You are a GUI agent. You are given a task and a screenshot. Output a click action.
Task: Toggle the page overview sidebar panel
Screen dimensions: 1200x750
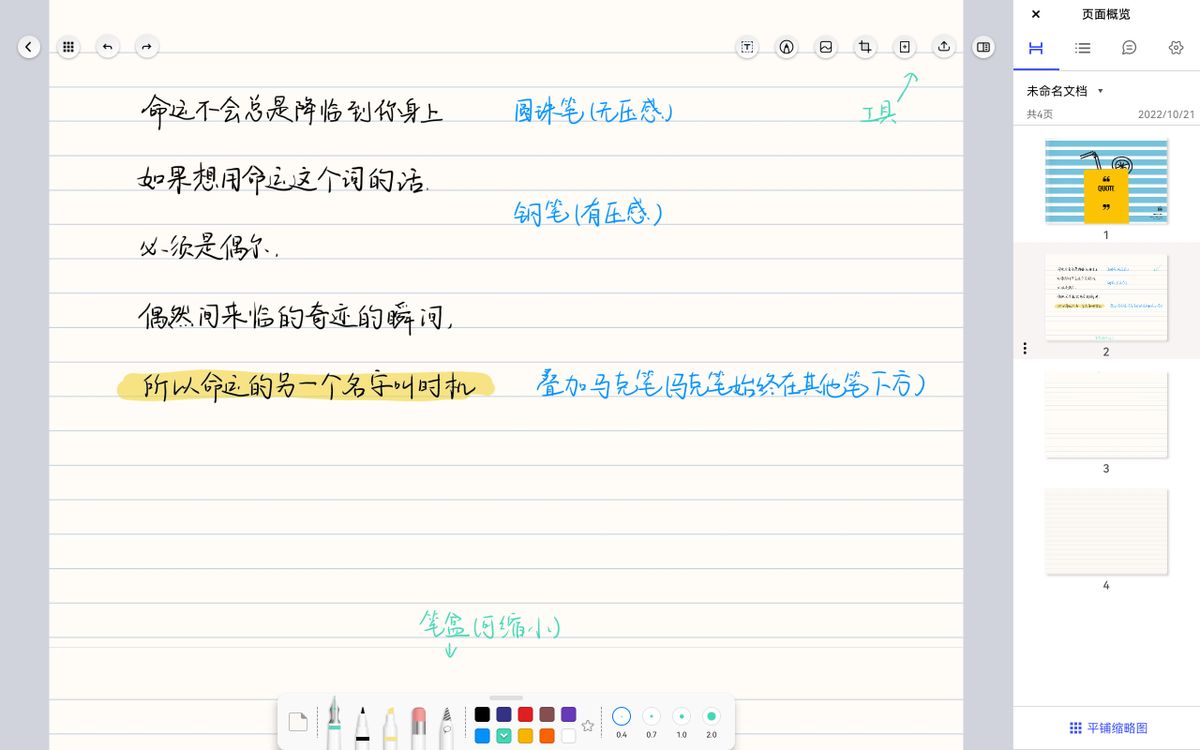click(983, 47)
